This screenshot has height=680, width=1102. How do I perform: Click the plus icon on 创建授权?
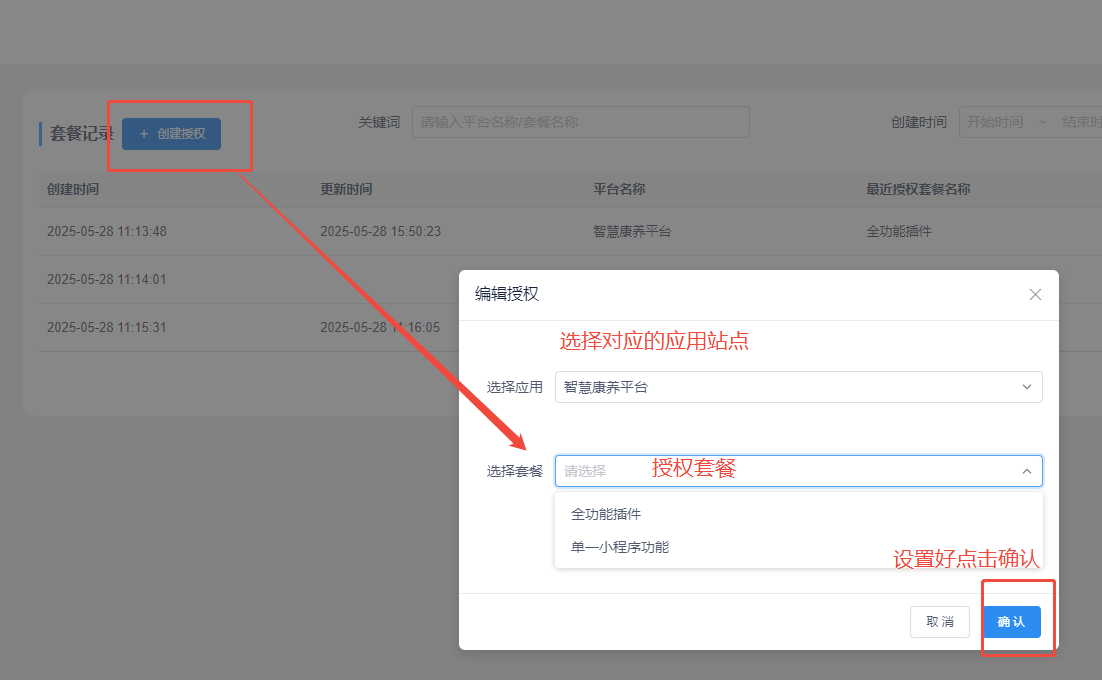tap(144, 133)
